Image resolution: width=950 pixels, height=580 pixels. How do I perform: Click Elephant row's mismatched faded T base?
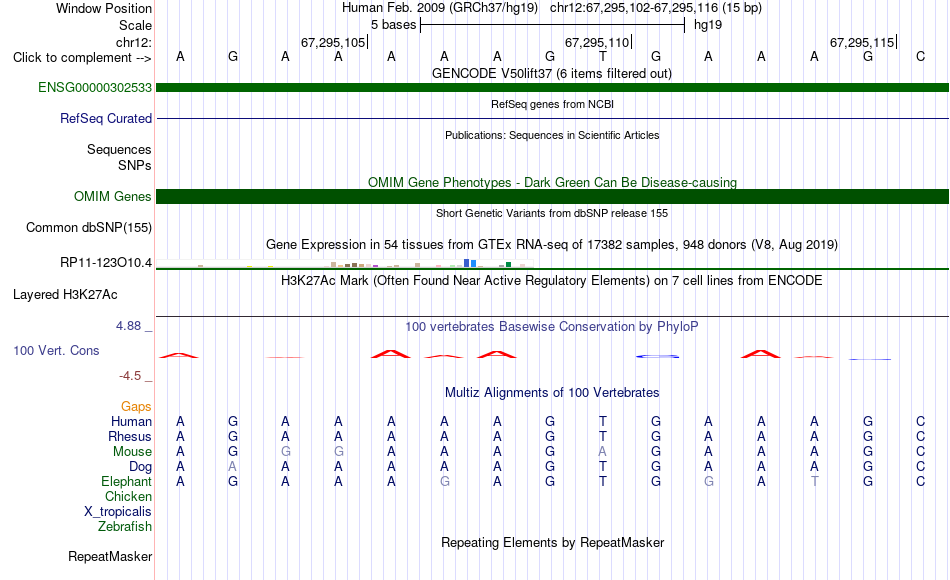814,481
